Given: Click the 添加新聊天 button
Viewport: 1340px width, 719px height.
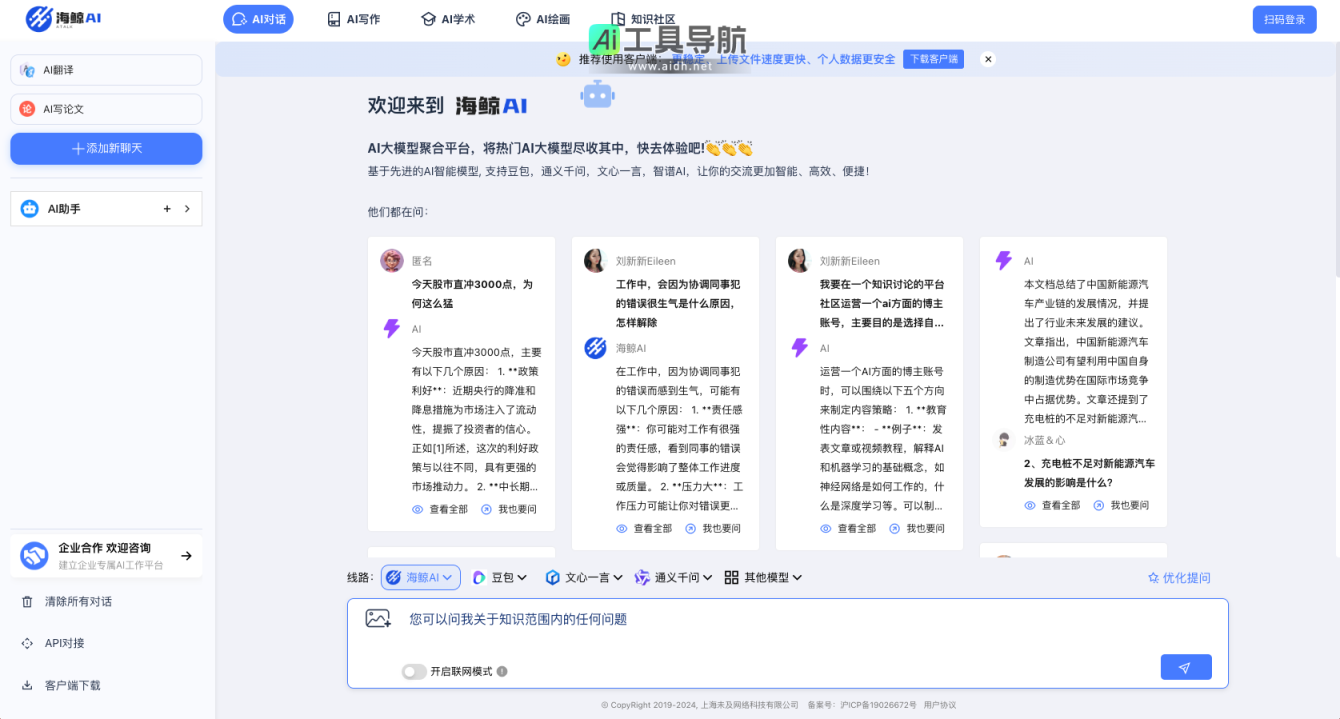Looking at the screenshot, I should [x=106, y=148].
